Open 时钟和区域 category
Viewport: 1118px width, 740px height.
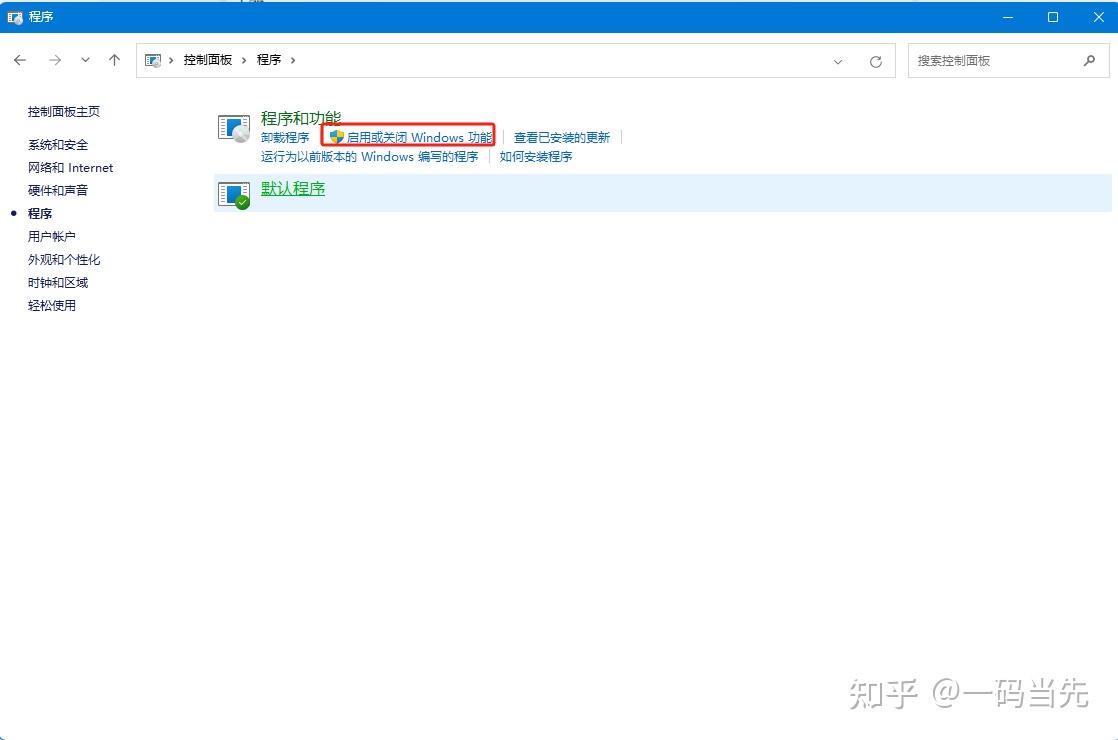click(x=58, y=282)
